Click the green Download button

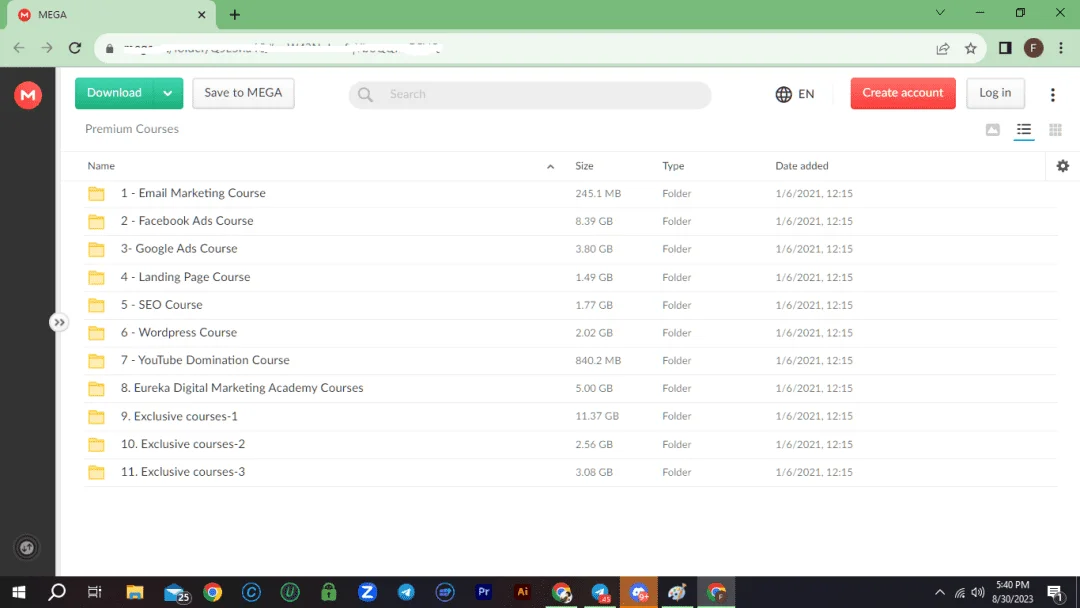(x=114, y=93)
